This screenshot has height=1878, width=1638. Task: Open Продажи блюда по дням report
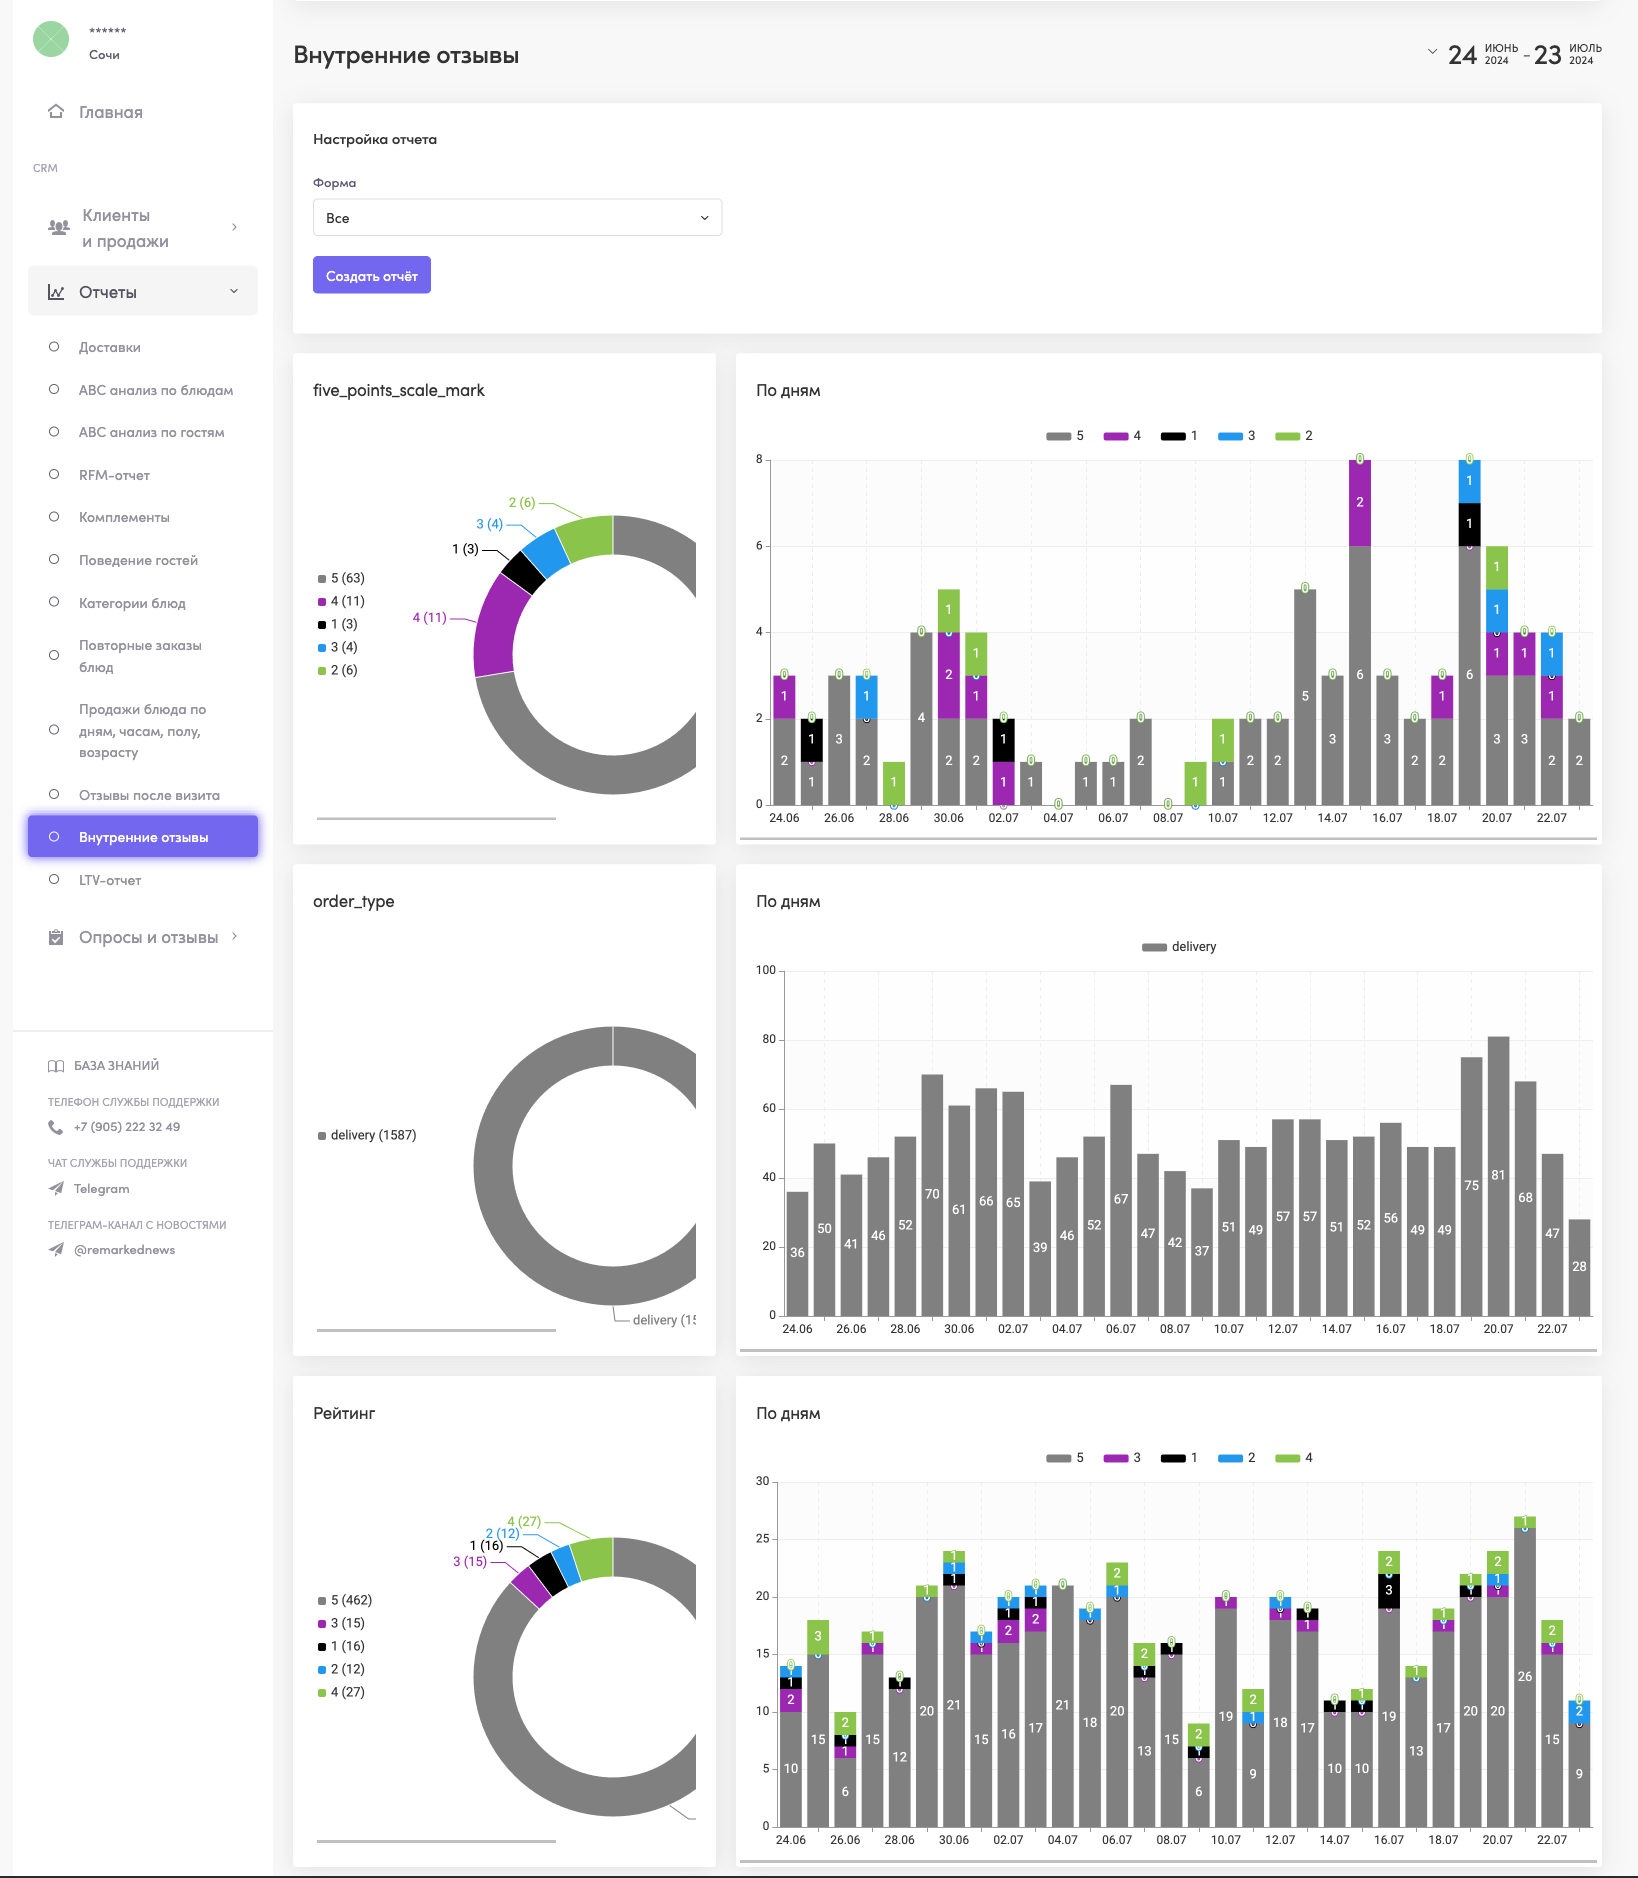[142, 731]
